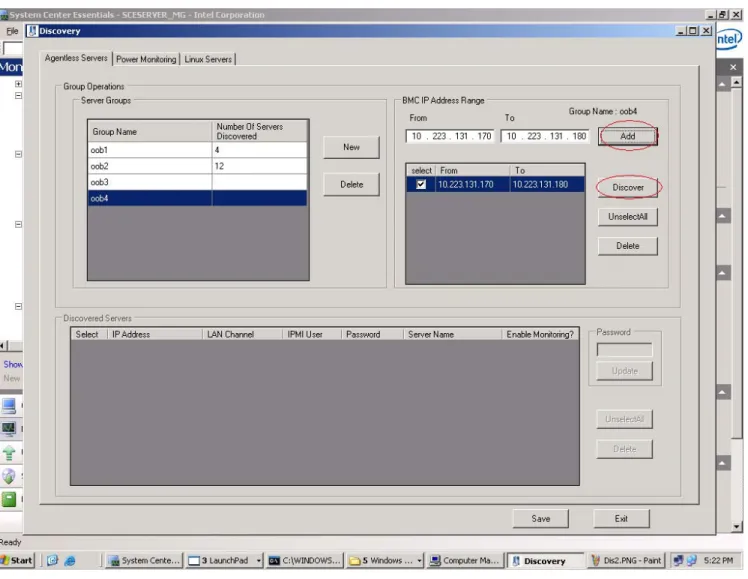748x579 pixels.
Task: Click the disabled Update password button
Action: [x=624, y=371]
